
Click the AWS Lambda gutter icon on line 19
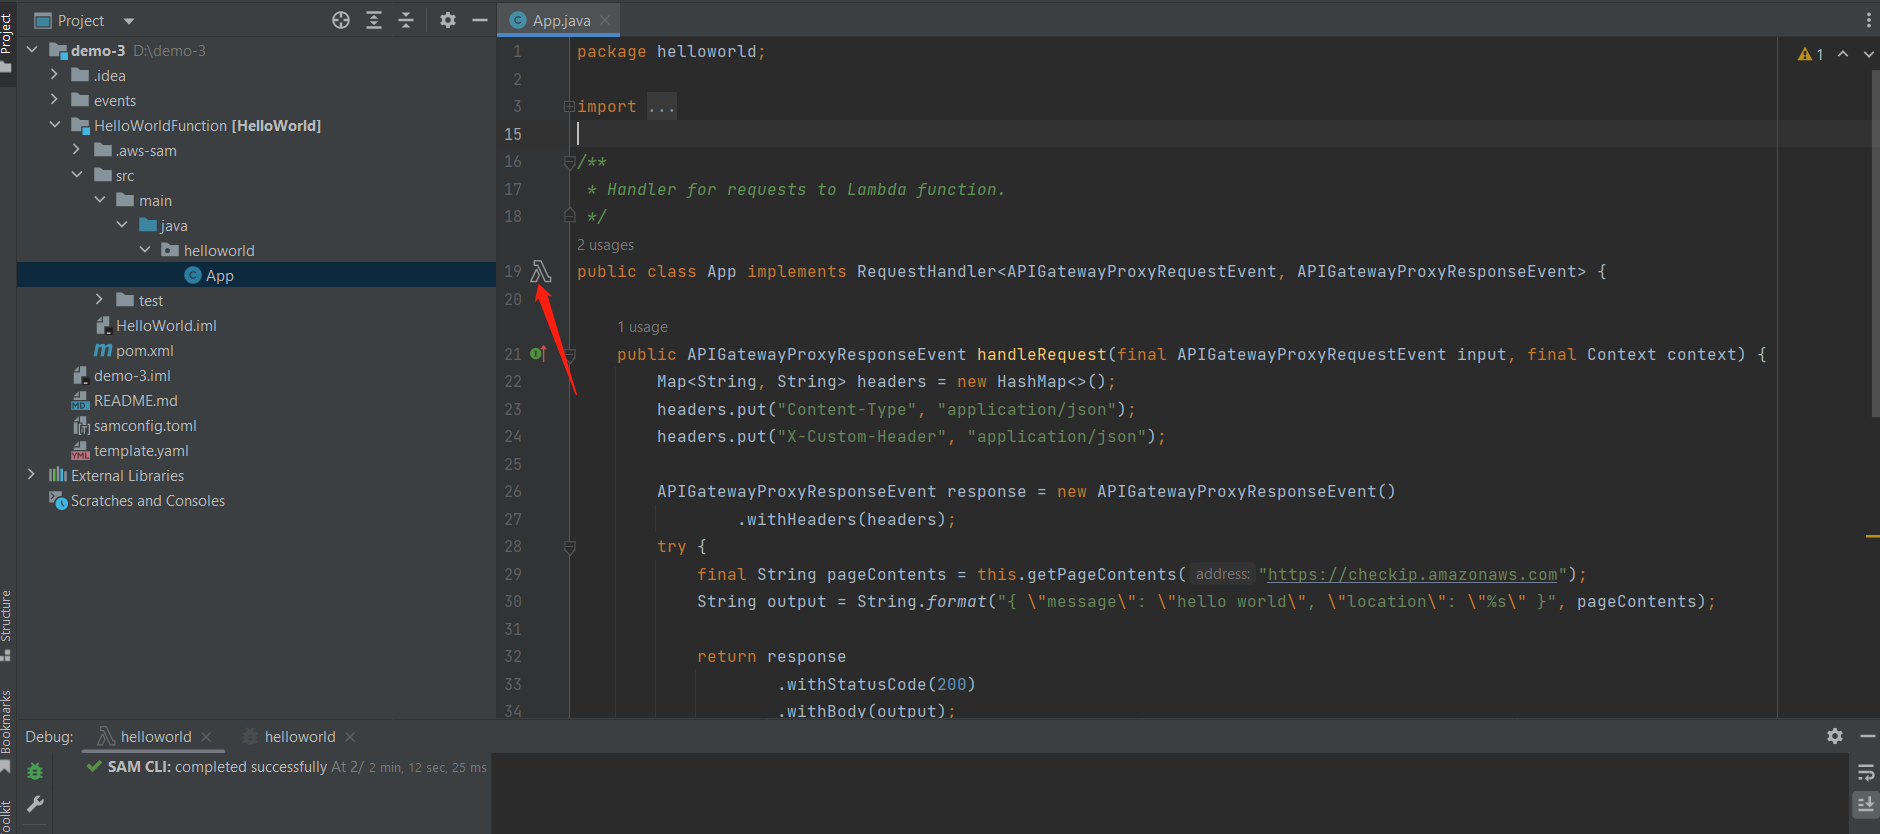point(541,271)
